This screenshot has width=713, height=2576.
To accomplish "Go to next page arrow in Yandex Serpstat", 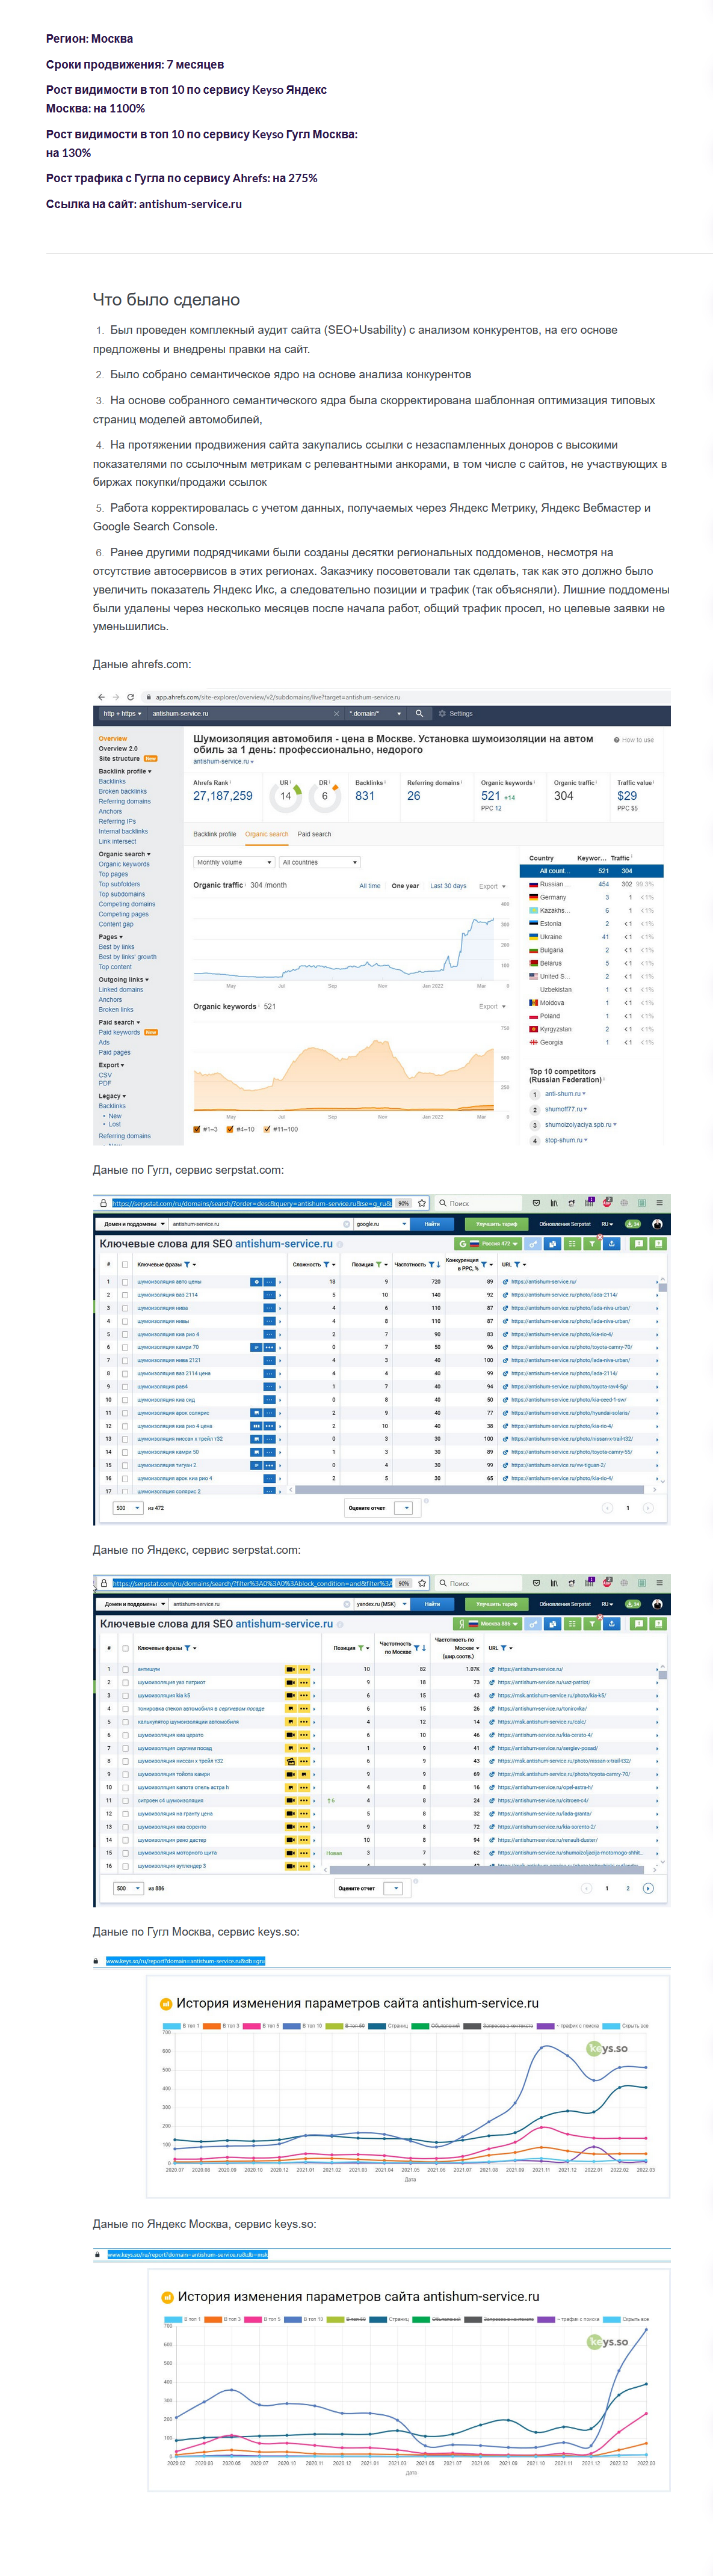I will pos(648,1888).
